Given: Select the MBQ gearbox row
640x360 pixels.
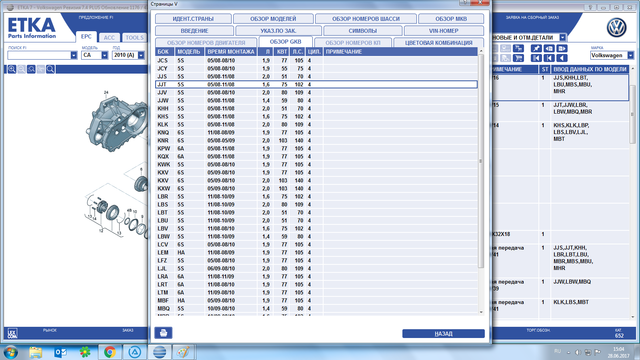Looking at the screenshot, I should point(316,309).
